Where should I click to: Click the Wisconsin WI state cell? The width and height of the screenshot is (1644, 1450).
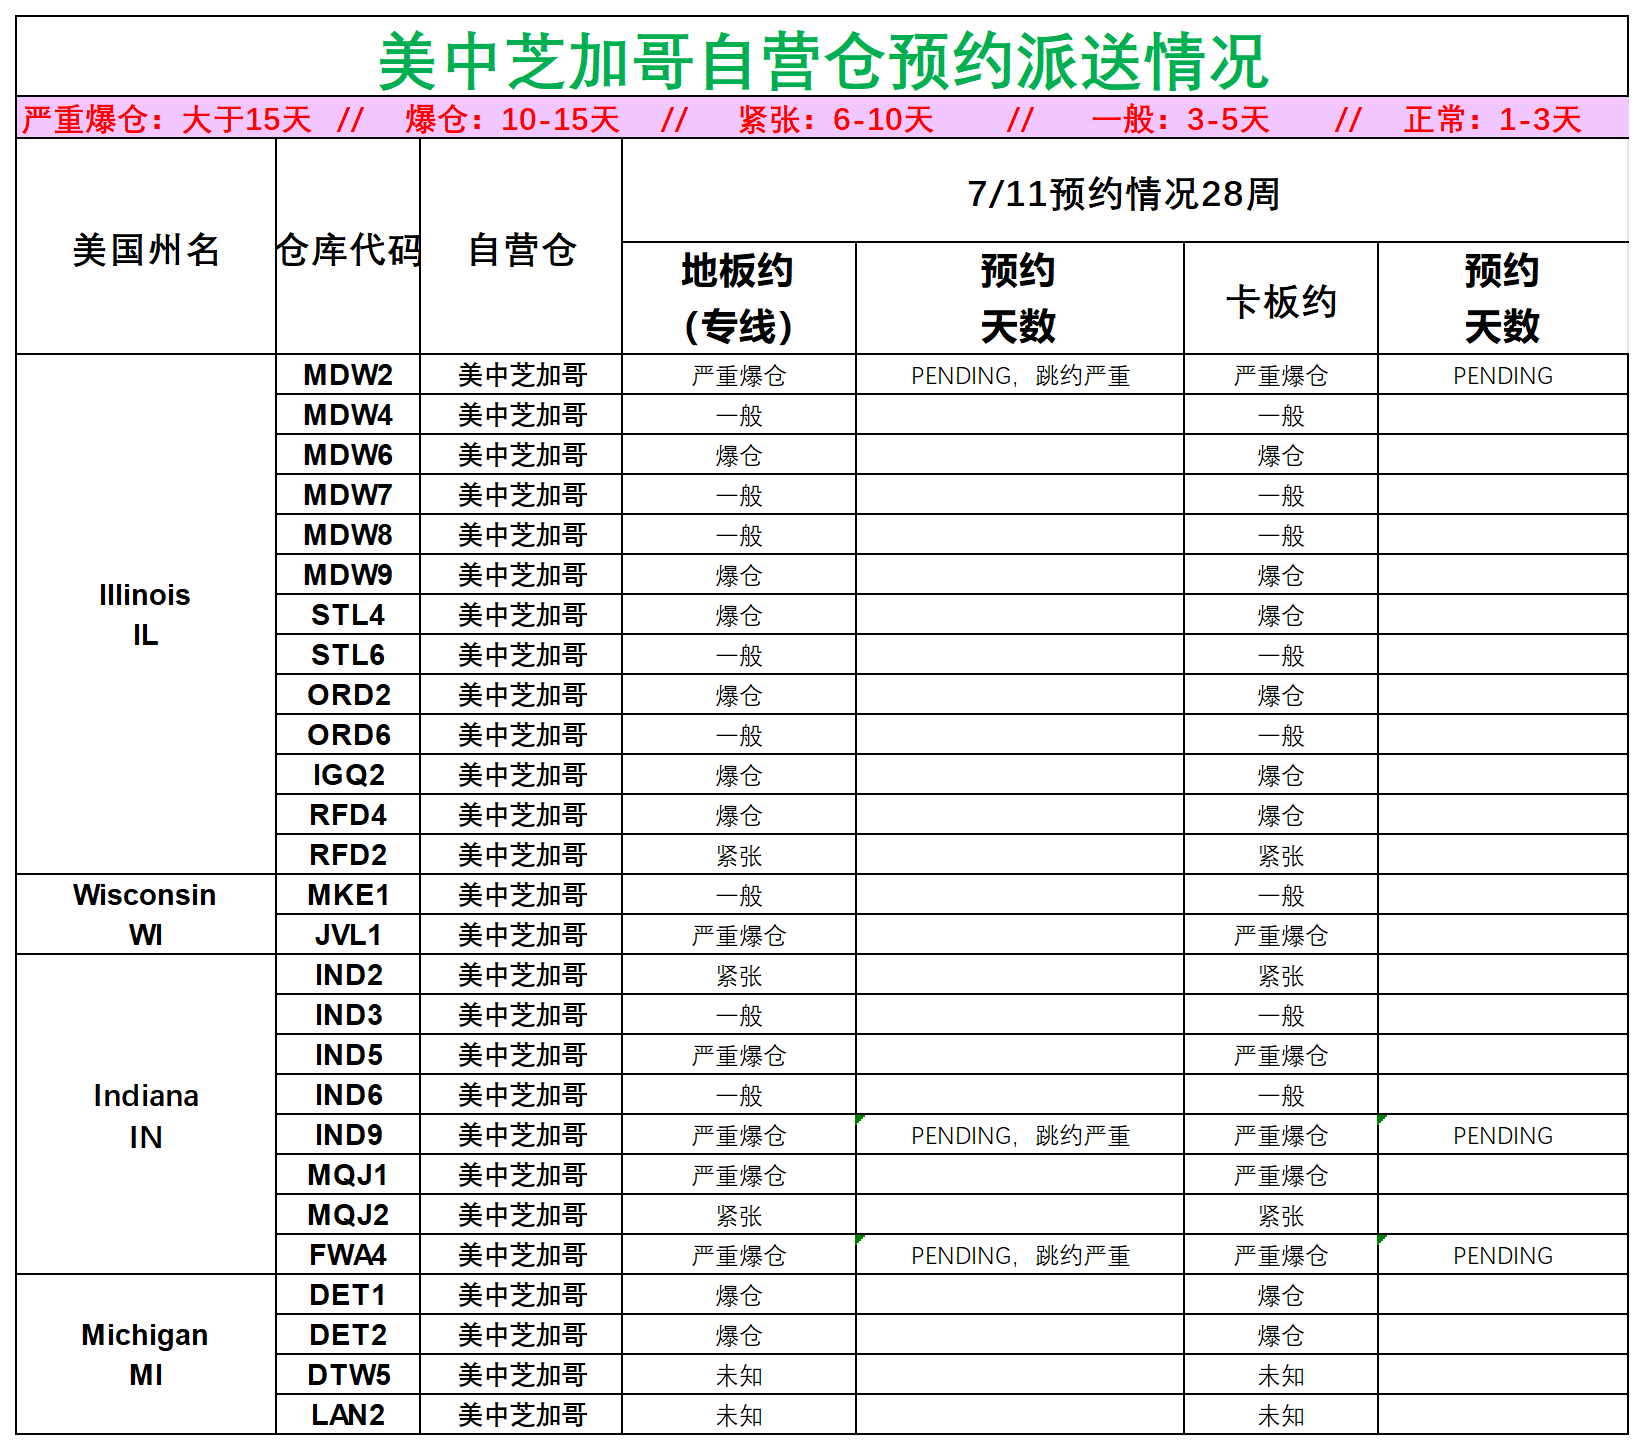click(x=144, y=914)
